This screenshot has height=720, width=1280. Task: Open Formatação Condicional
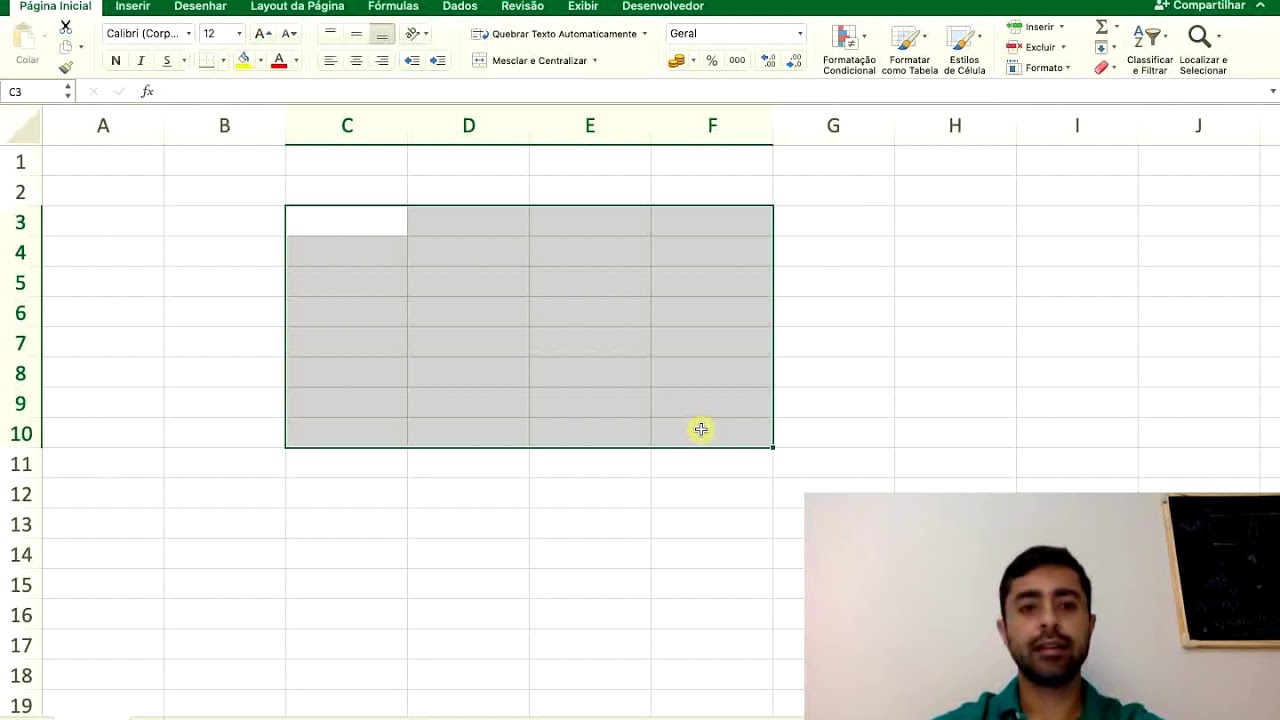click(x=849, y=50)
